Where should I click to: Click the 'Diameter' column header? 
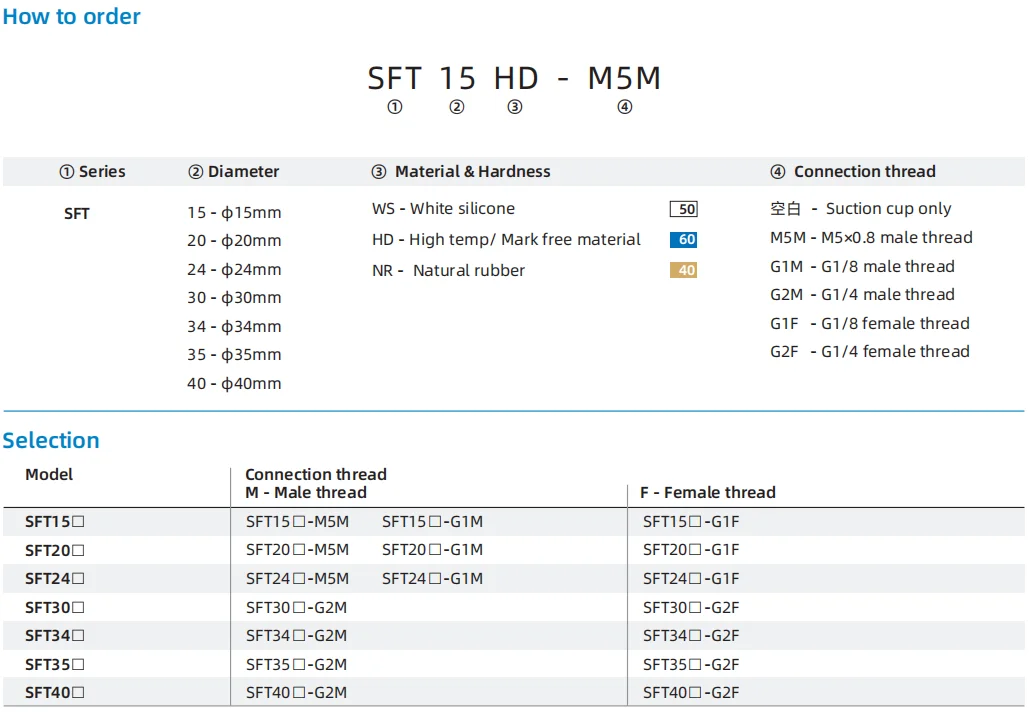click(234, 172)
